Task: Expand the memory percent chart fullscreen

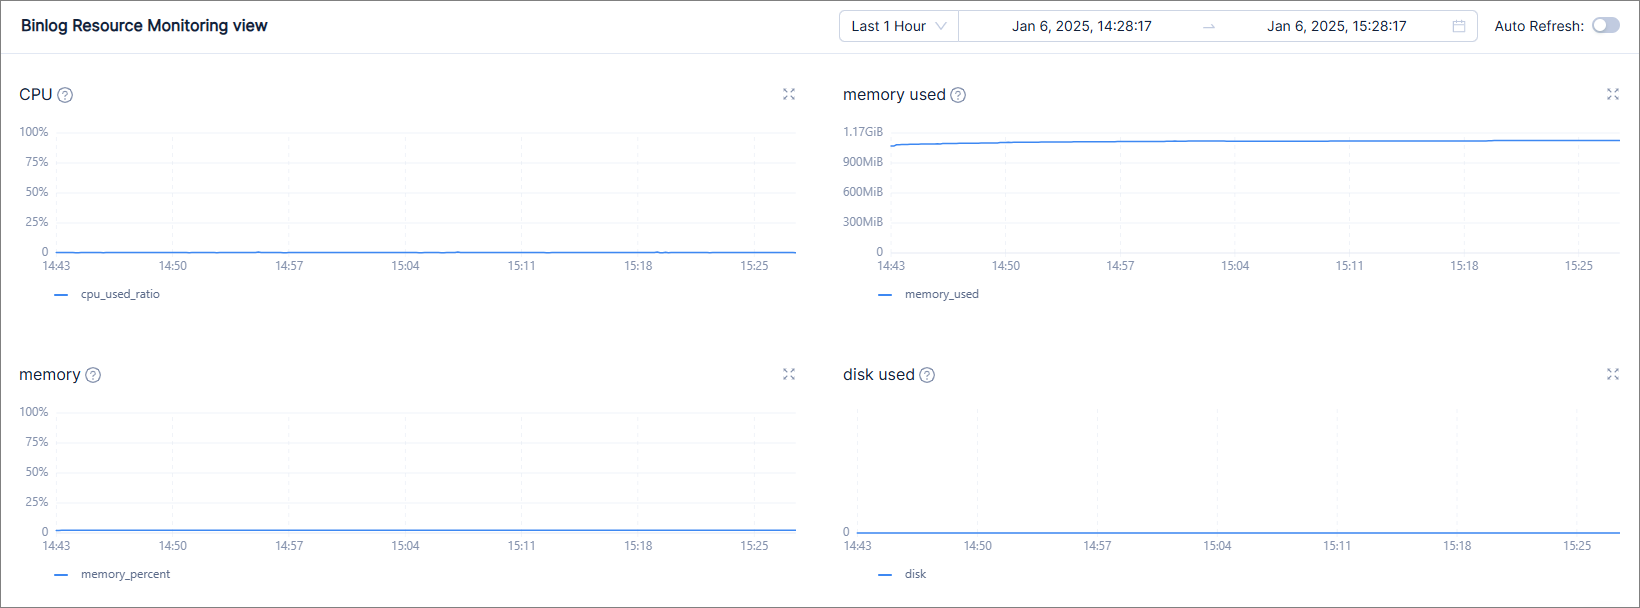Action: tap(789, 374)
